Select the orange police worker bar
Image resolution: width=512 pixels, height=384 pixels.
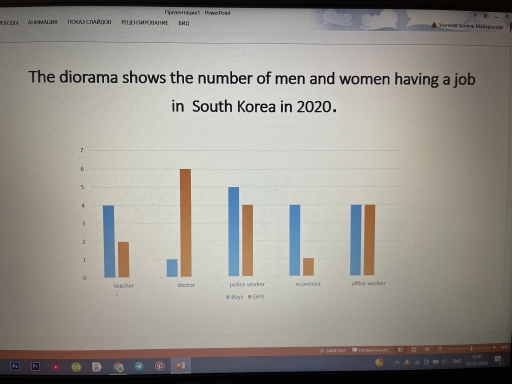[x=247, y=240]
